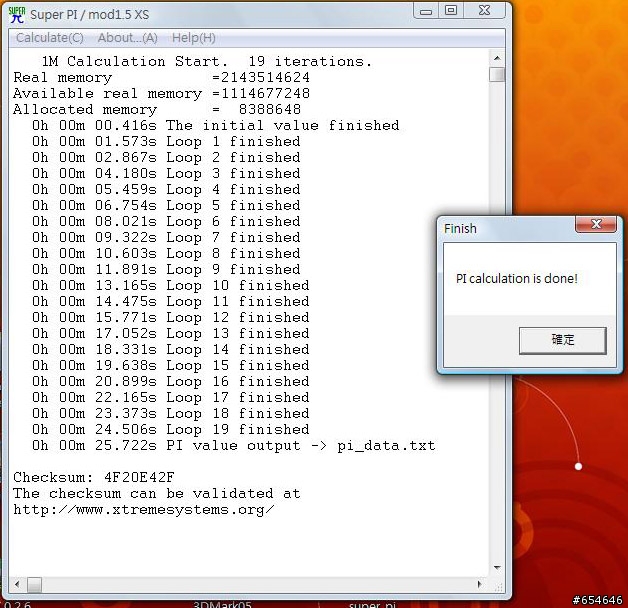Close the Finish dialog with X

click(x=596, y=224)
